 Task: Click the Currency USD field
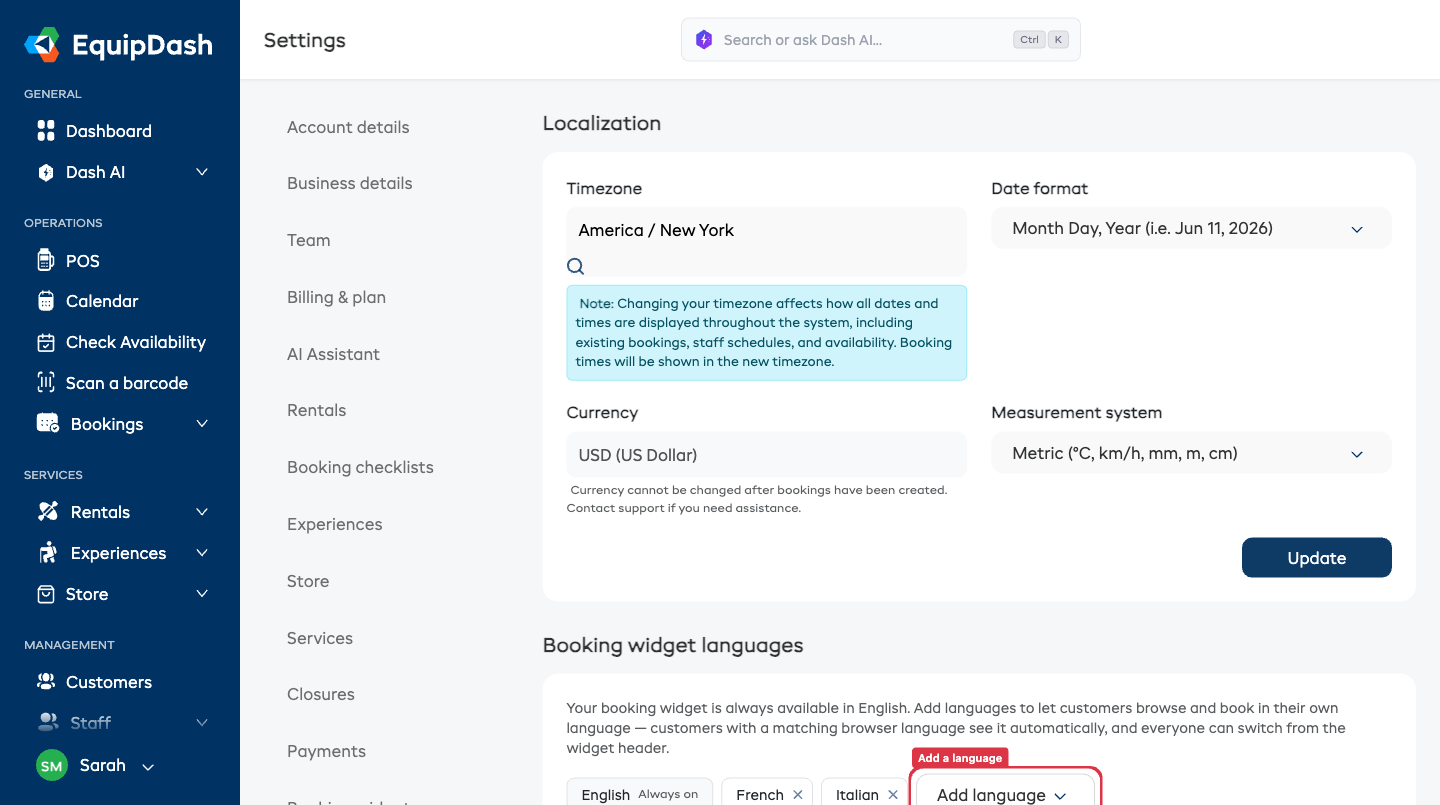pos(767,455)
